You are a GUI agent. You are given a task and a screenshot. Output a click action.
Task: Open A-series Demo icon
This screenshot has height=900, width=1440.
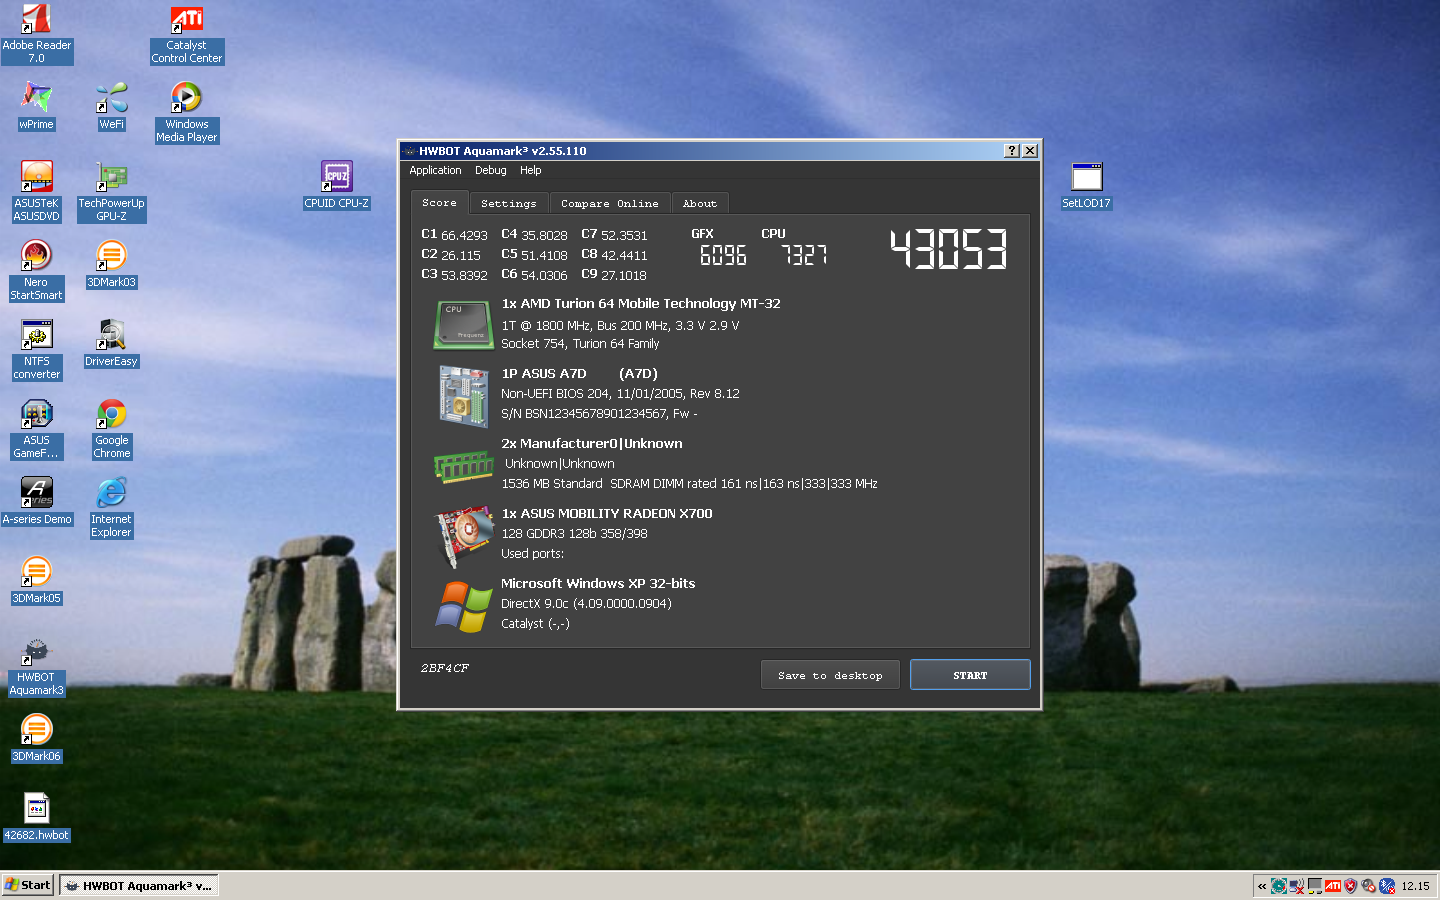pyautogui.click(x=37, y=501)
